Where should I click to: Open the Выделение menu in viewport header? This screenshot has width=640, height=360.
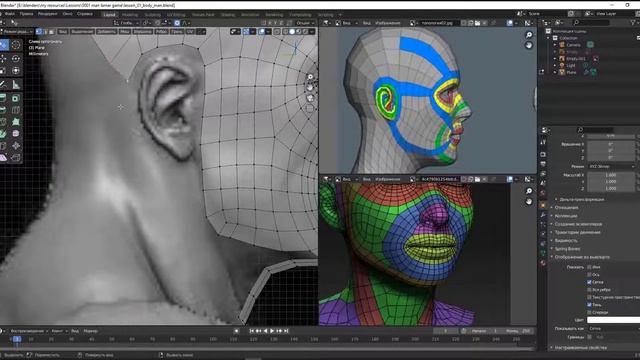pos(82,31)
